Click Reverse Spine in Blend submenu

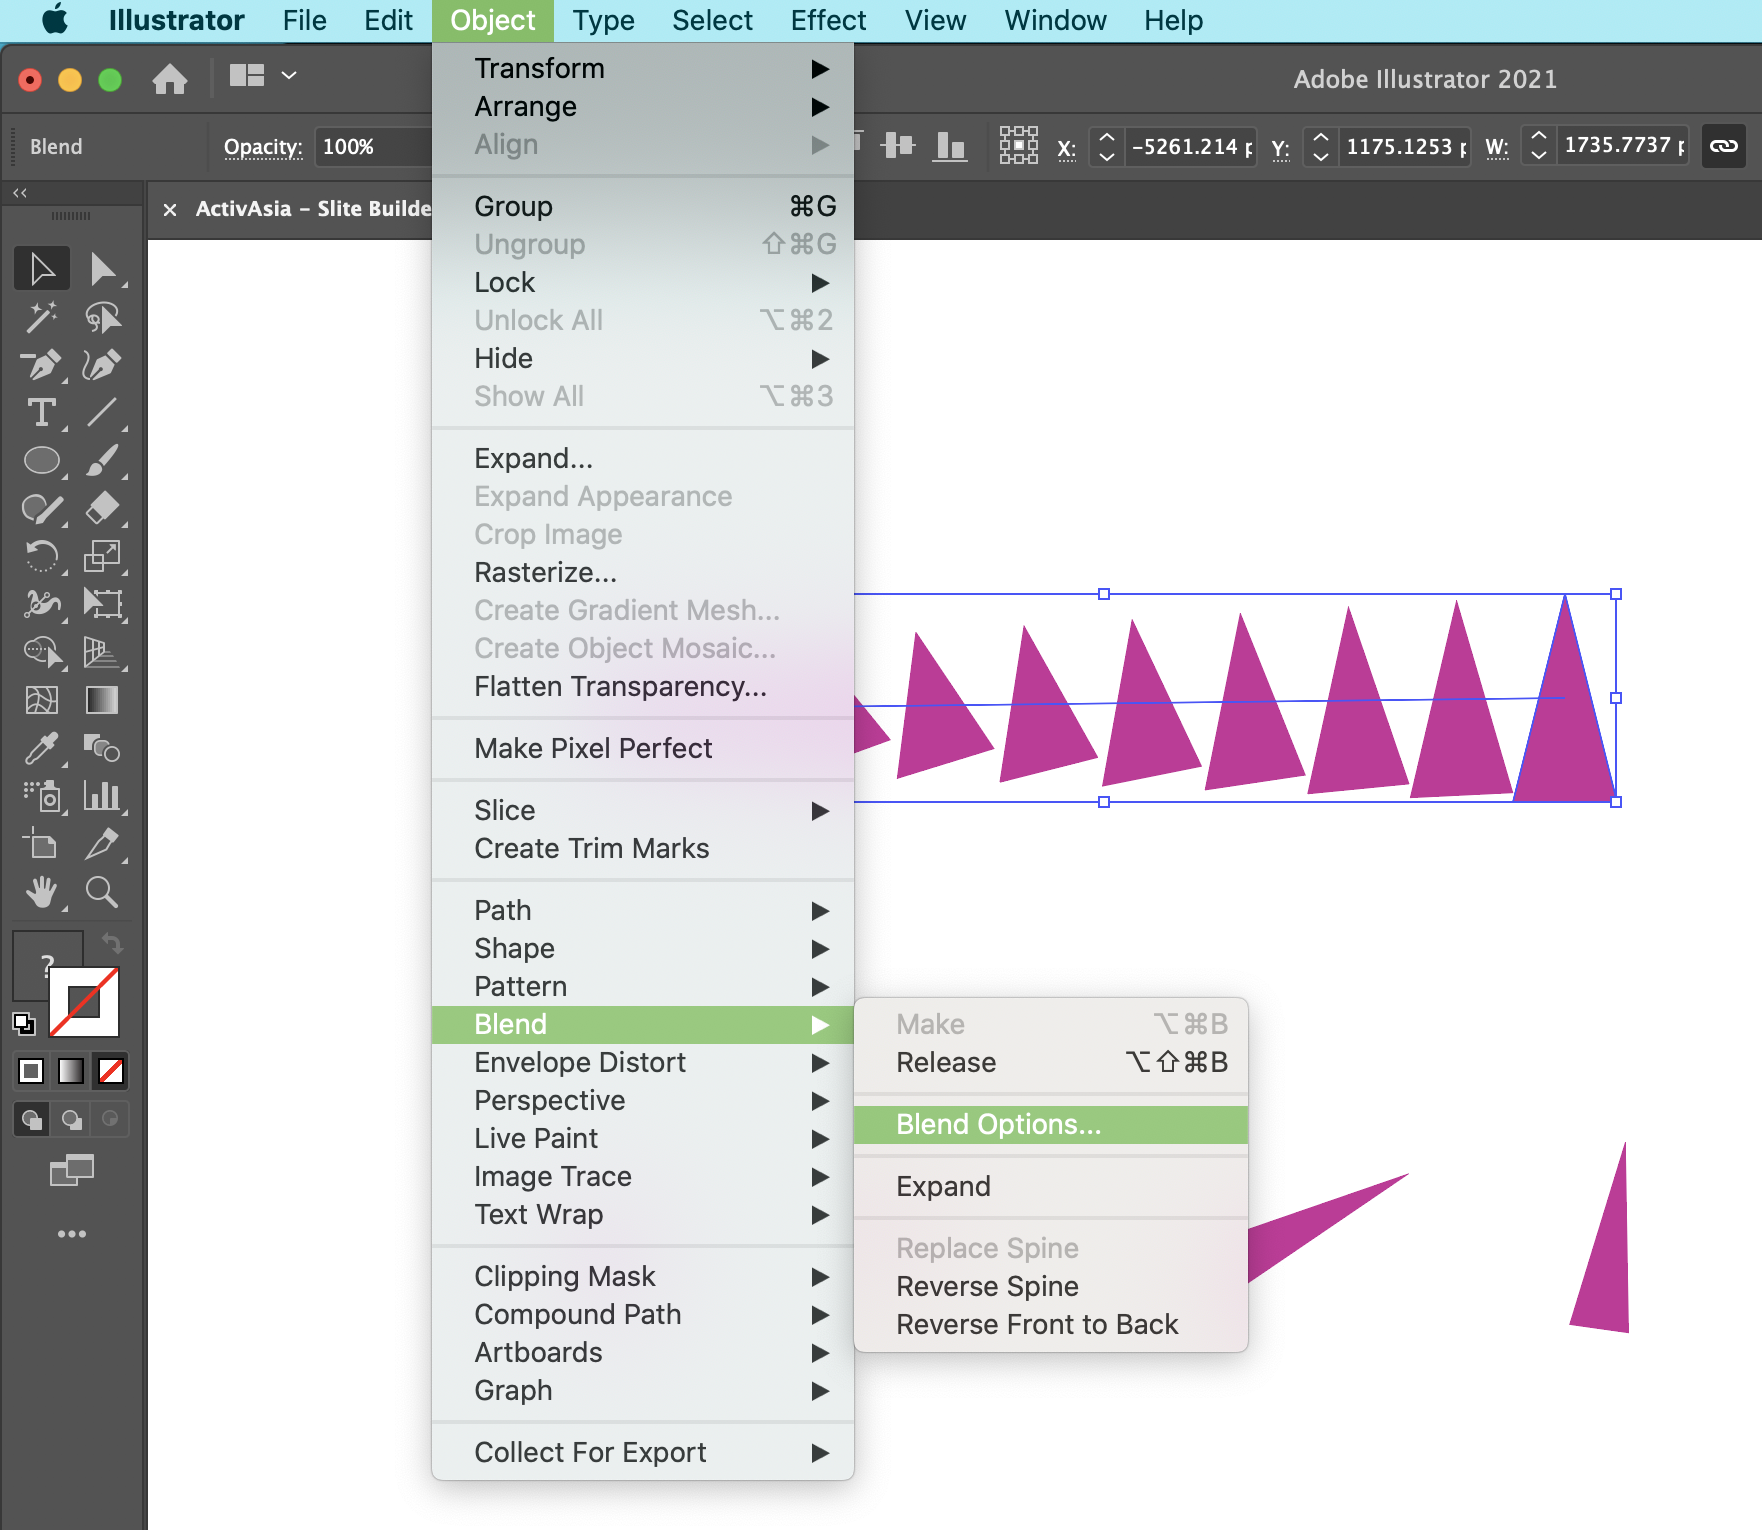coord(987,1286)
